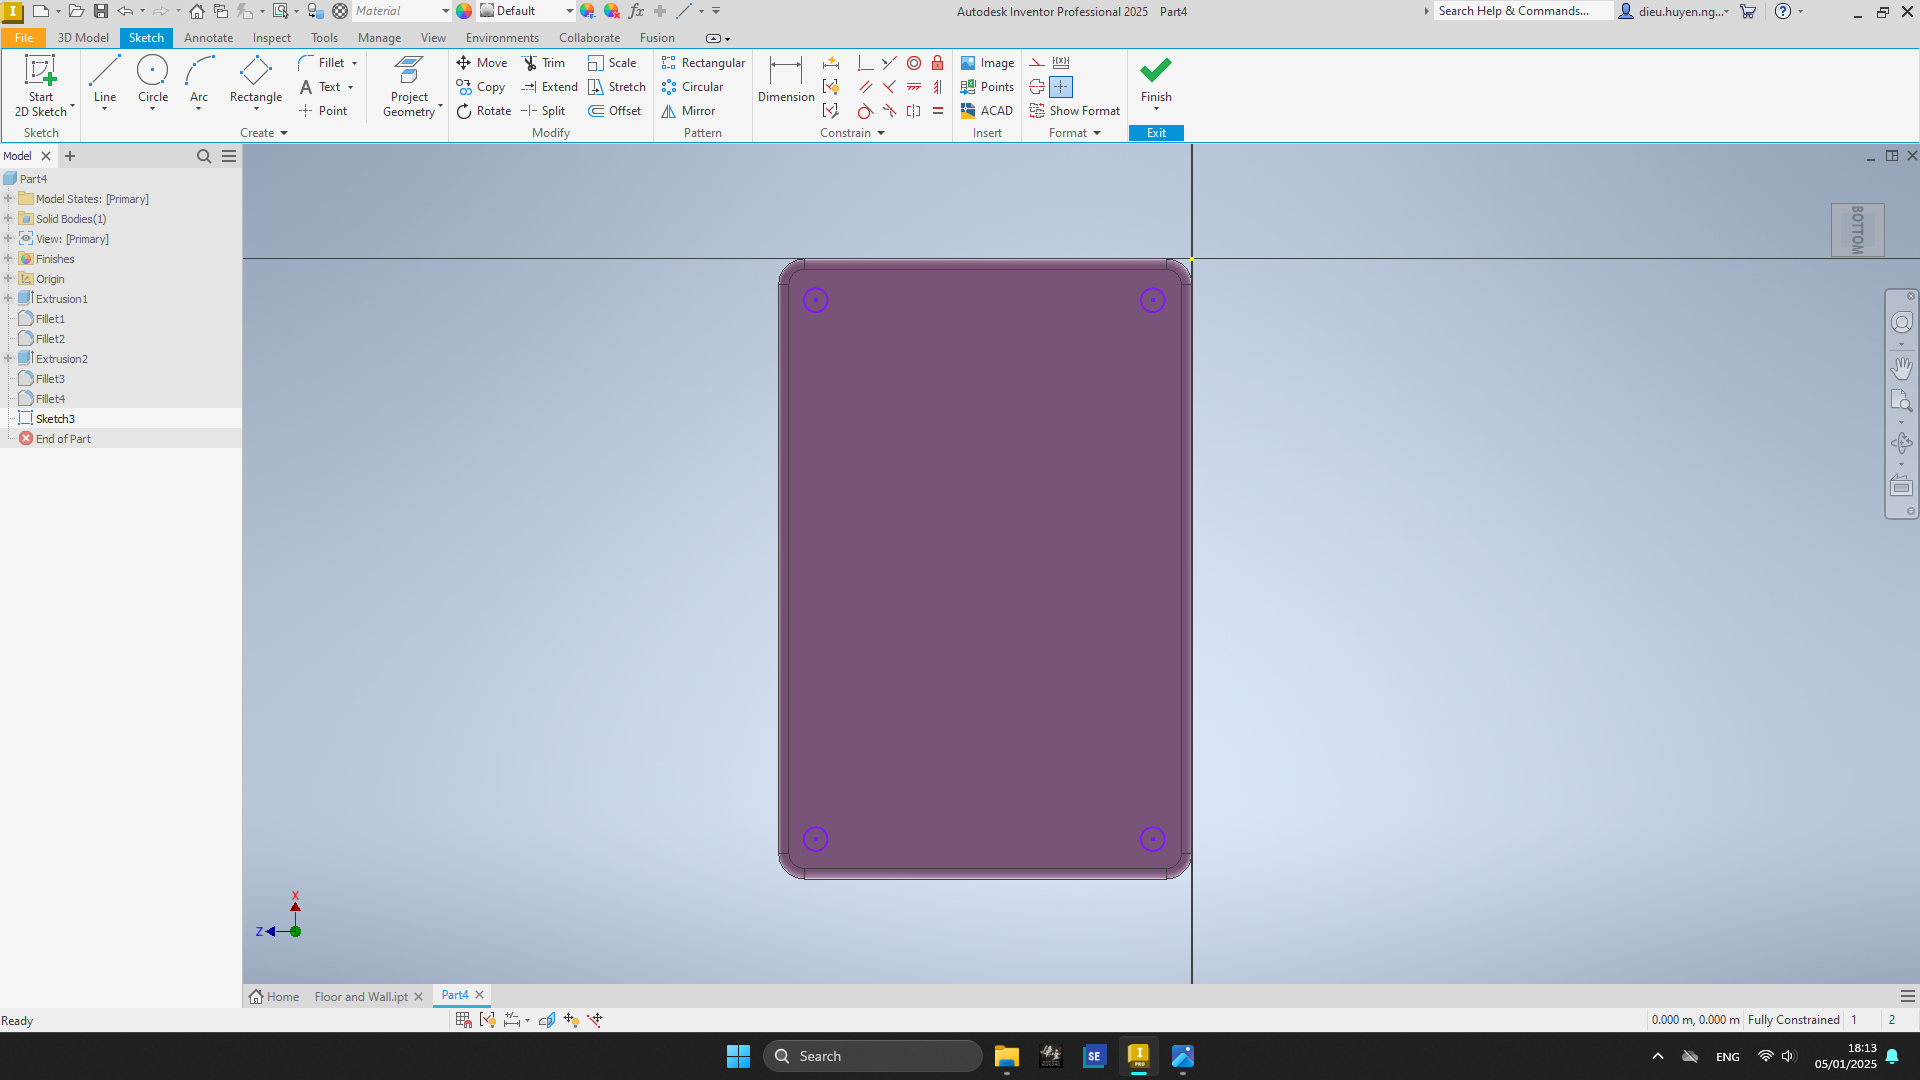Screen dimensions: 1920x1080
Task: Select the Pan hand tool in navigation bar
Action: 1901,368
